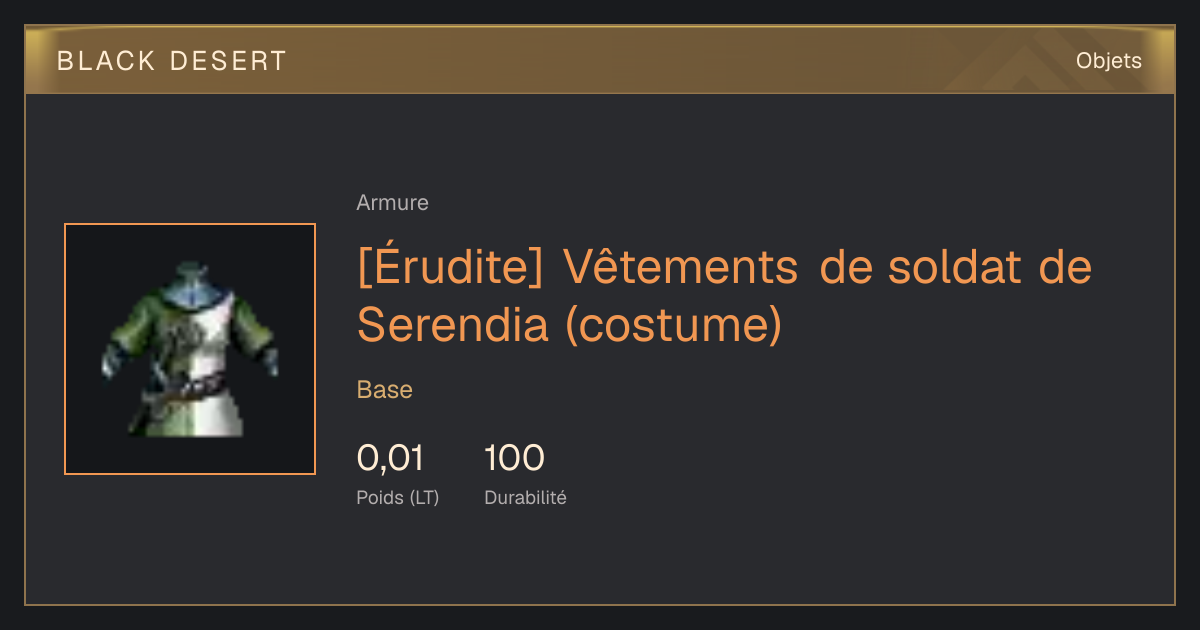Viewport: 1200px width, 630px height.
Task: Select the Armure category label
Action: pyautogui.click(x=392, y=203)
